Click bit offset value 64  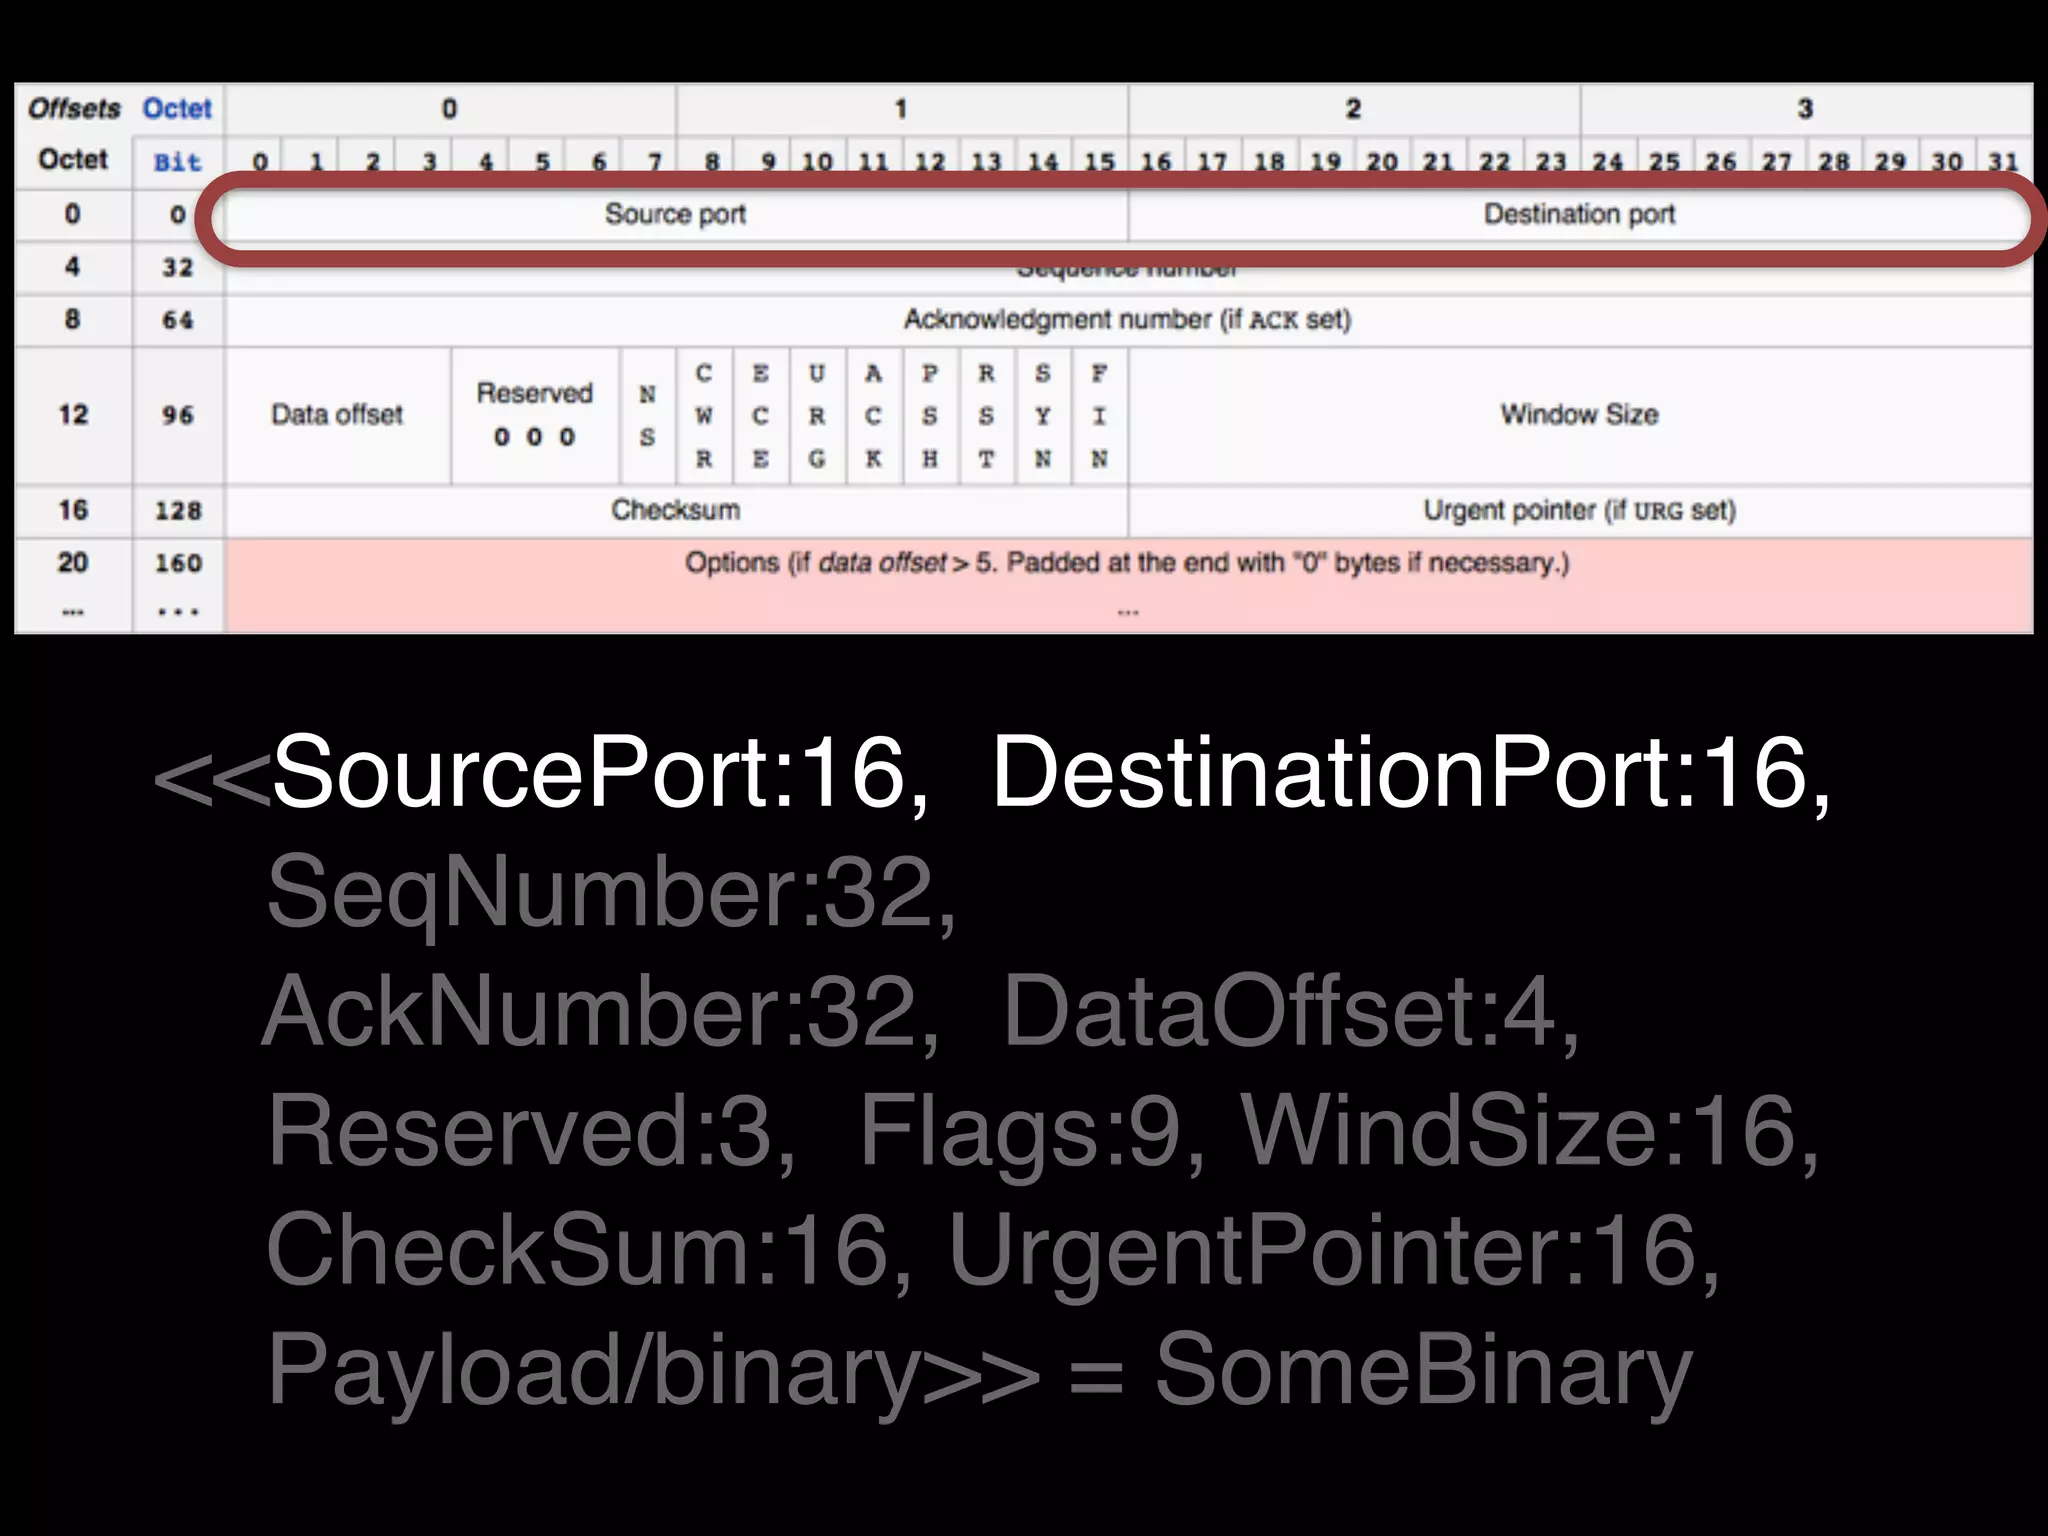pyautogui.click(x=178, y=320)
